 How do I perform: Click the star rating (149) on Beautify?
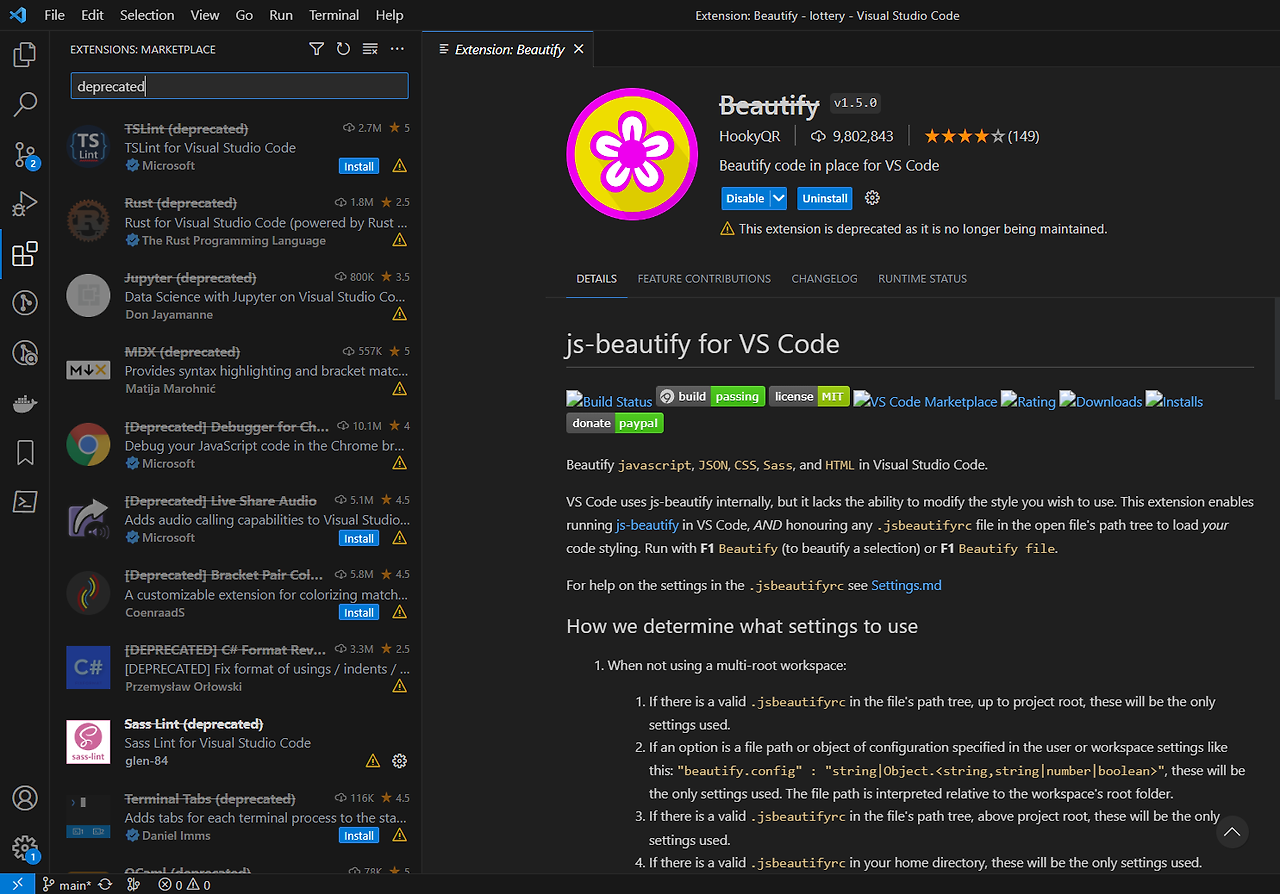[981, 136]
